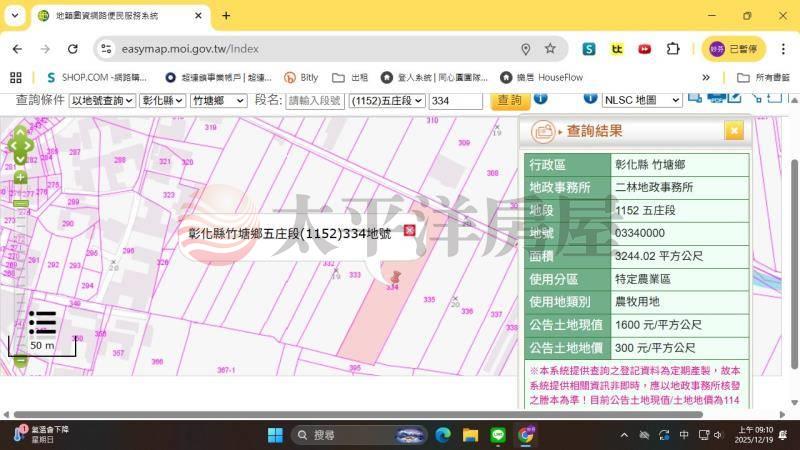Image resolution: width=800 pixels, height=450 pixels.
Task: Expand the query type dropdown 以地號查詢
Action: 102,100
